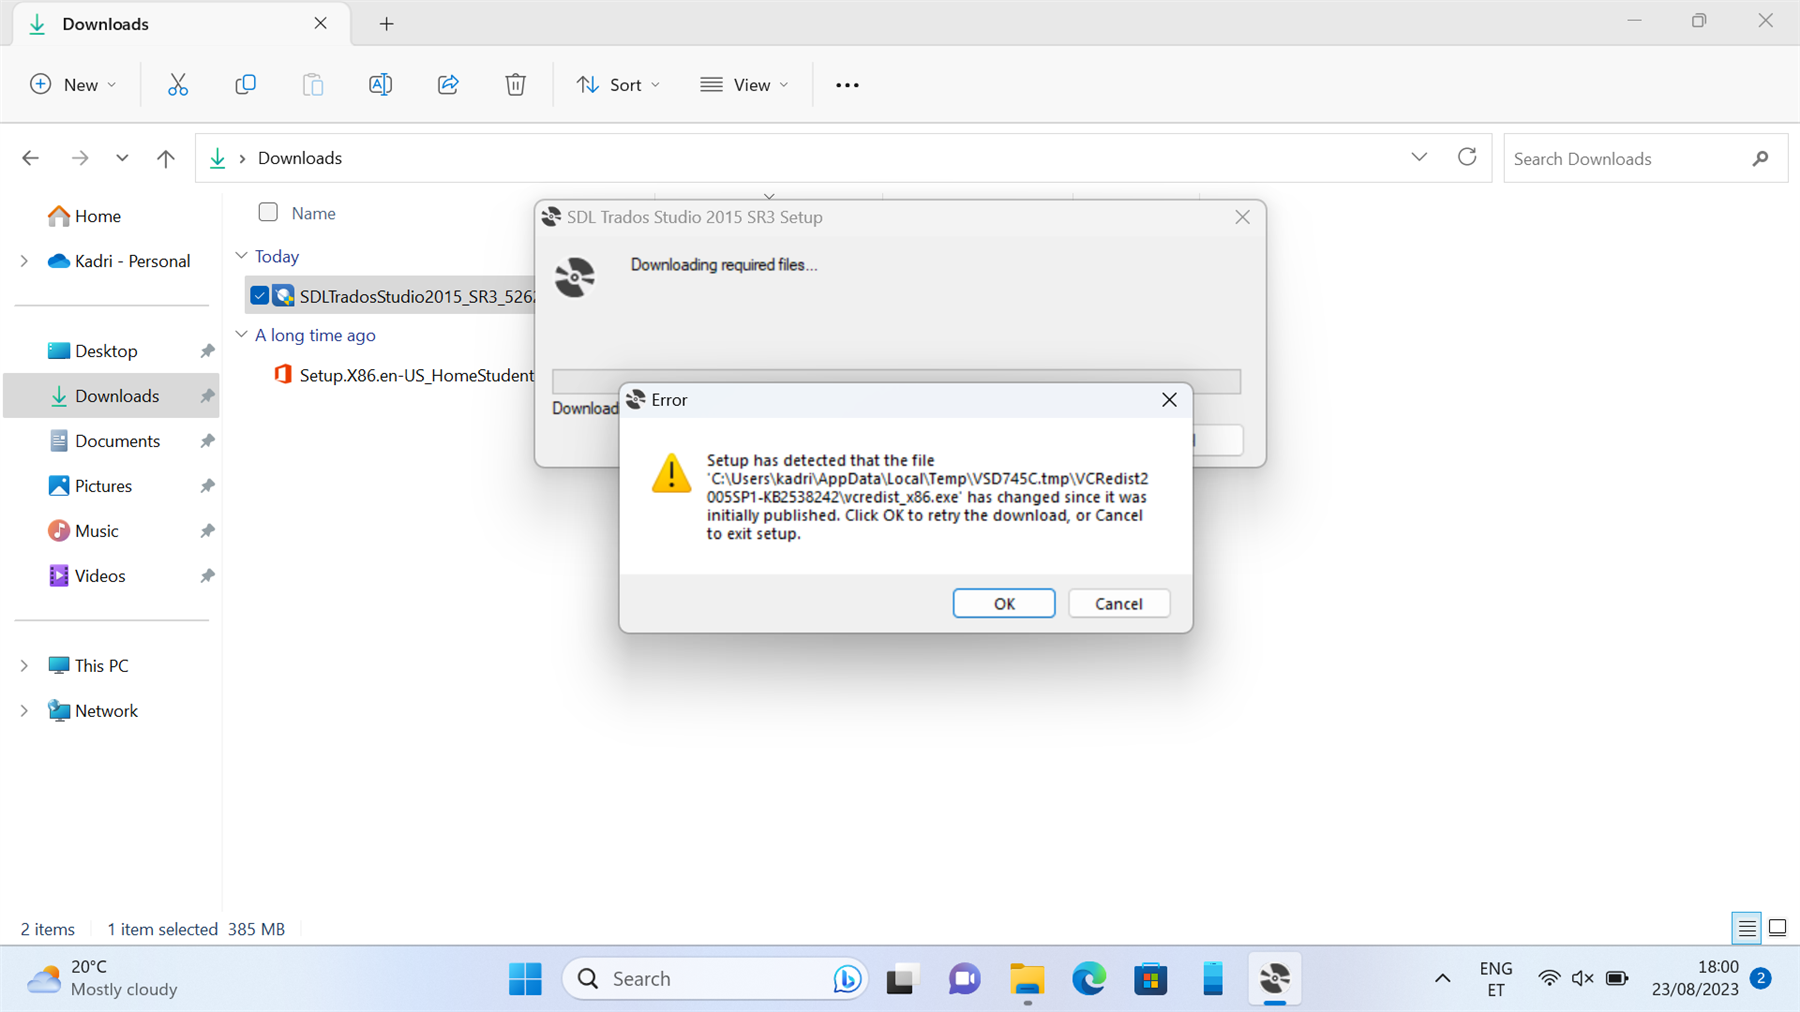Viewport: 1800px width, 1012px height.
Task: Expand the Network tree item
Action: [23, 710]
